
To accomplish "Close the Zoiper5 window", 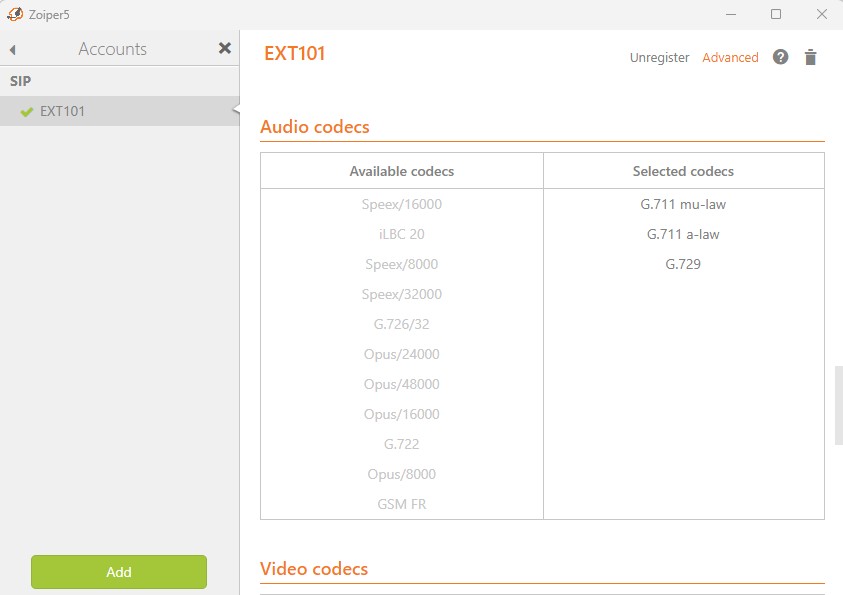I will (x=821, y=15).
